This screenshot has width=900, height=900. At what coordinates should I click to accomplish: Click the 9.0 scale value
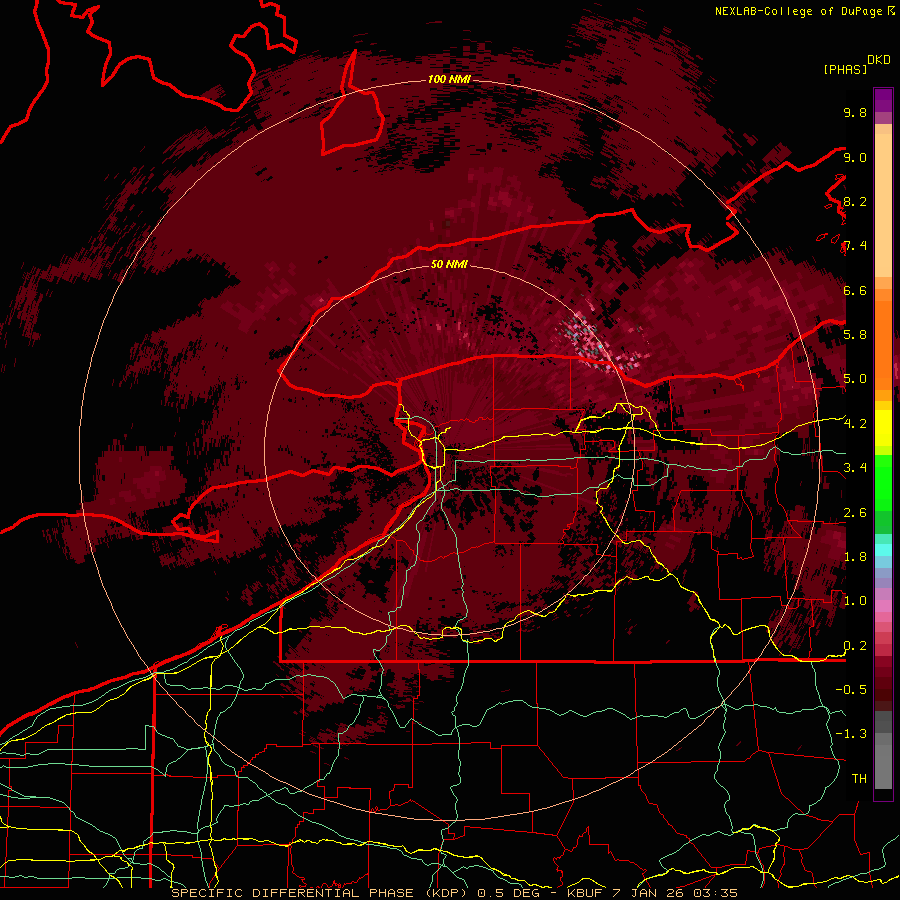855,157
